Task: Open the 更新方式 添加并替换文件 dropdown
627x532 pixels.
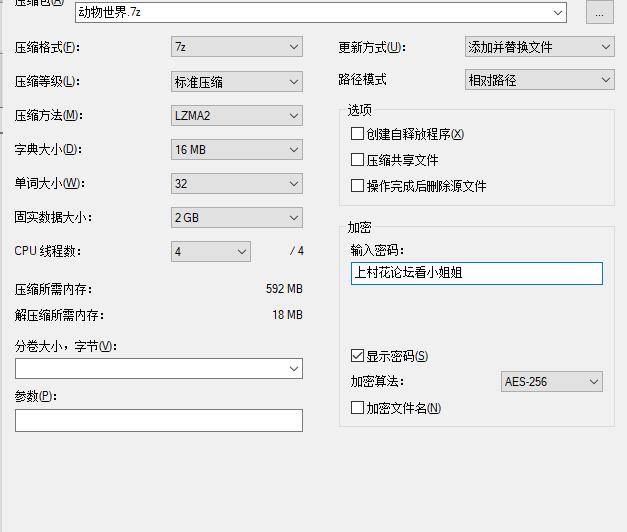Action: point(540,47)
